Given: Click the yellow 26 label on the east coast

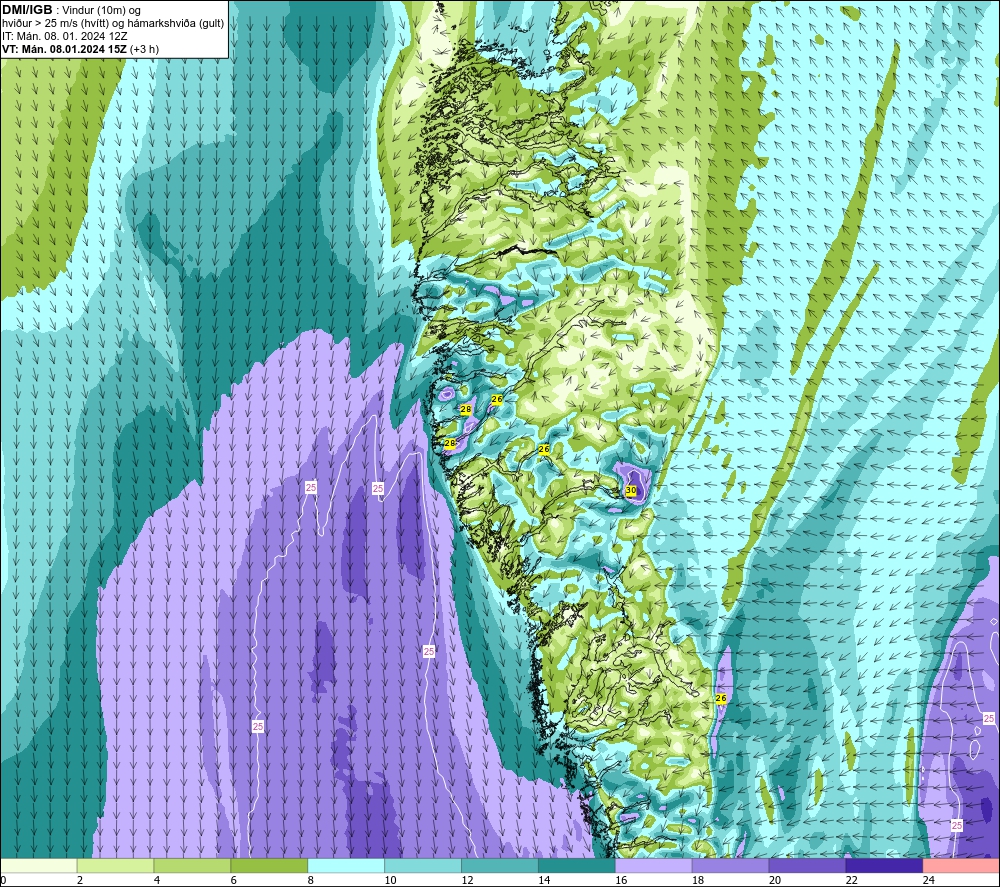Looking at the screenshot, I should pyautogui.click(x=721, y=698).
